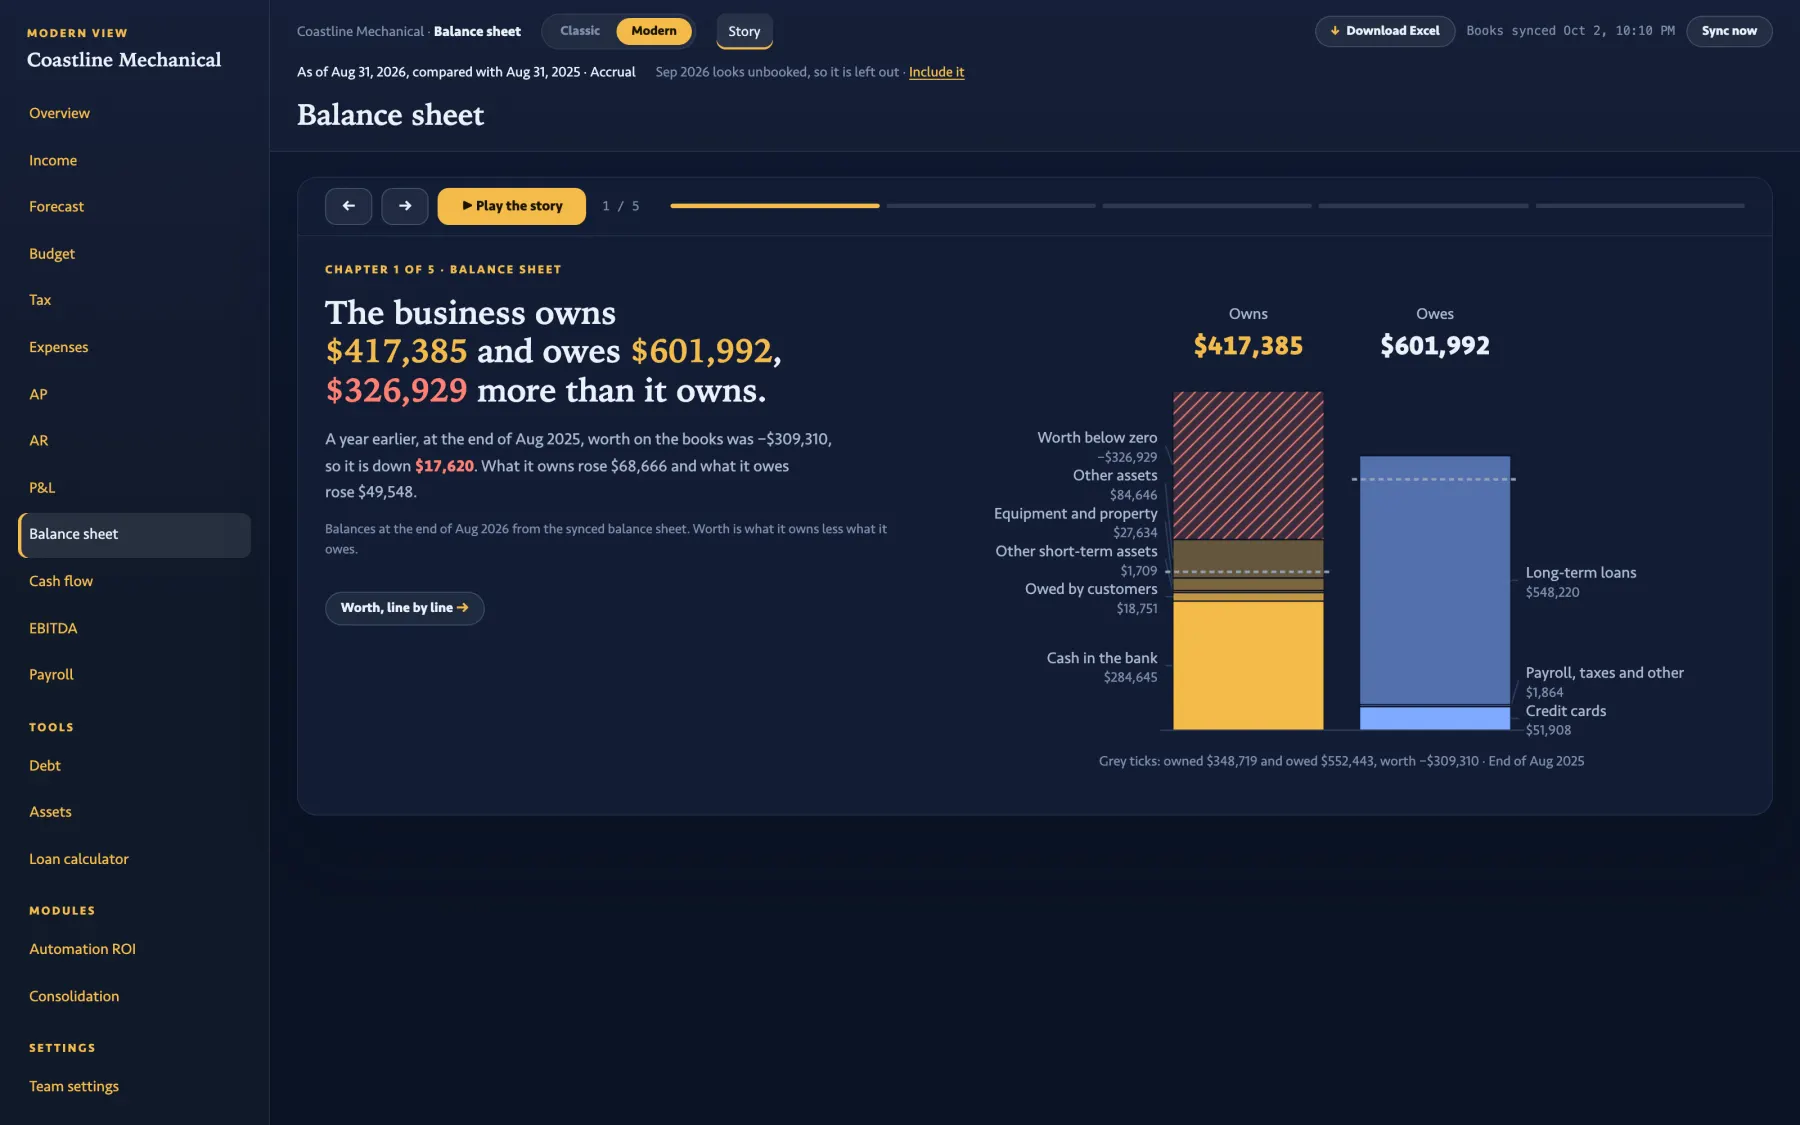Open AR page
This screenshot has height=1125, width=1800.
tap(134, 441)
